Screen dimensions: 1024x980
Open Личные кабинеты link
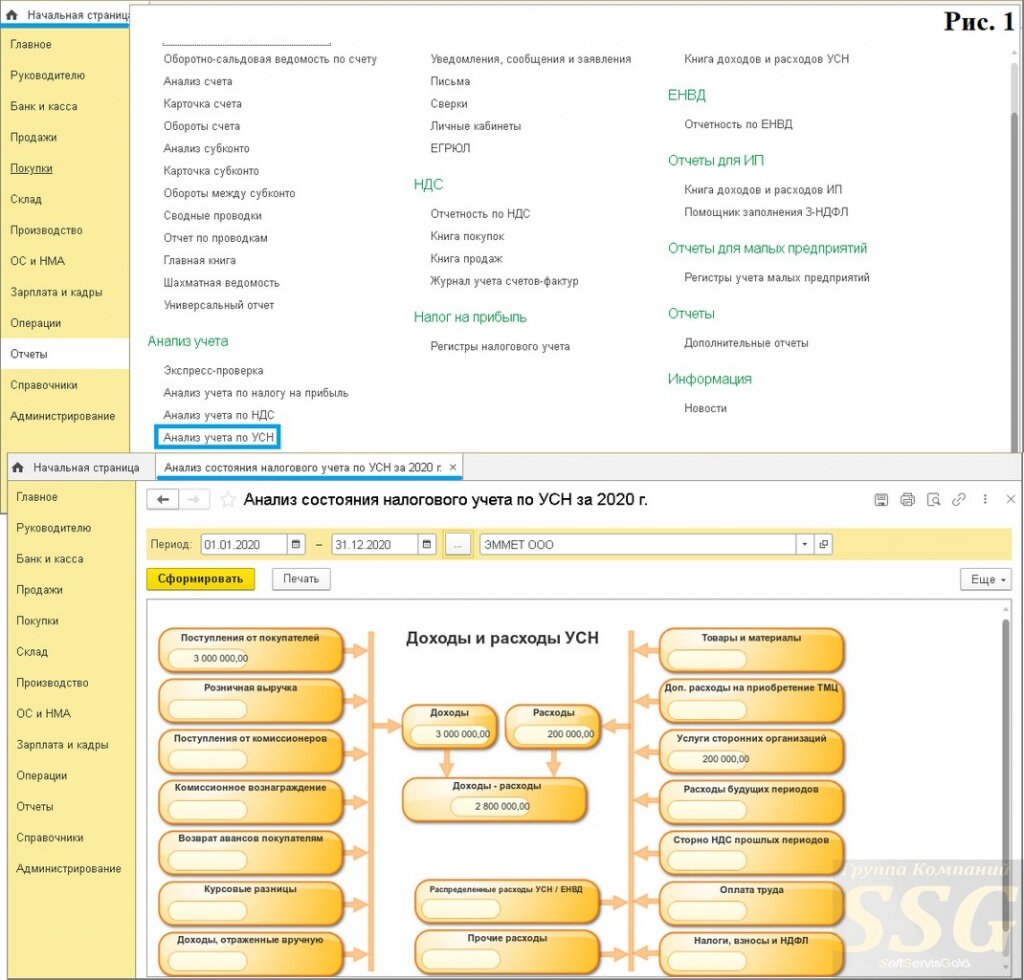[475, 126]
